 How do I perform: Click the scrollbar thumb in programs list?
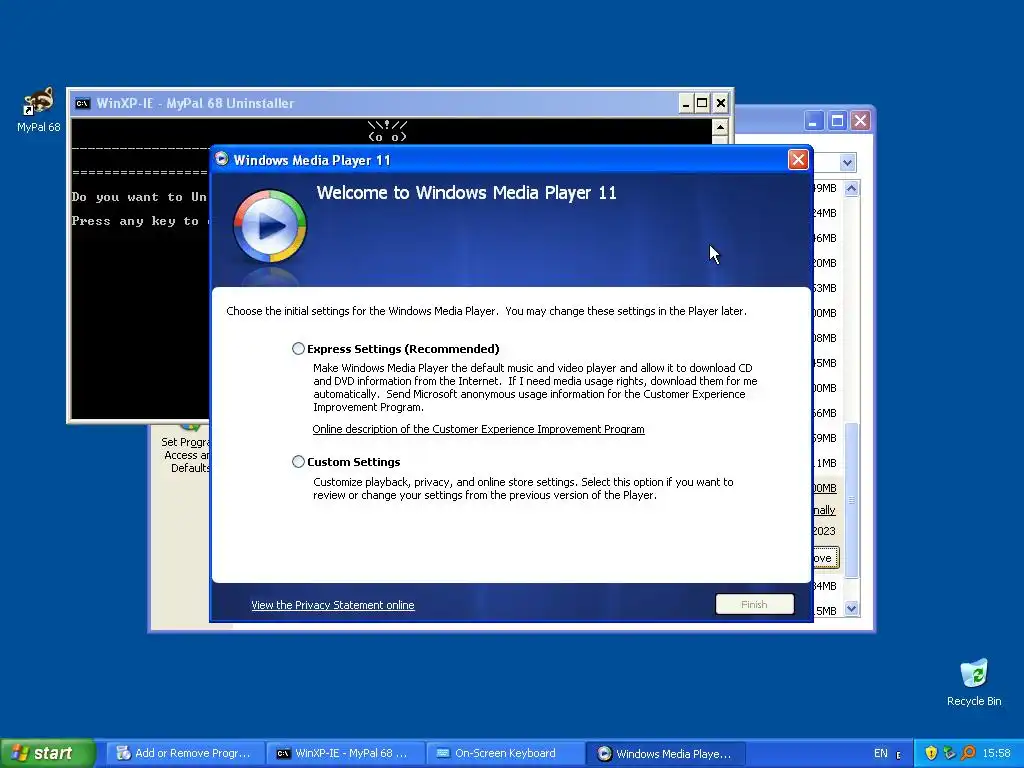(x=851, y=500)
